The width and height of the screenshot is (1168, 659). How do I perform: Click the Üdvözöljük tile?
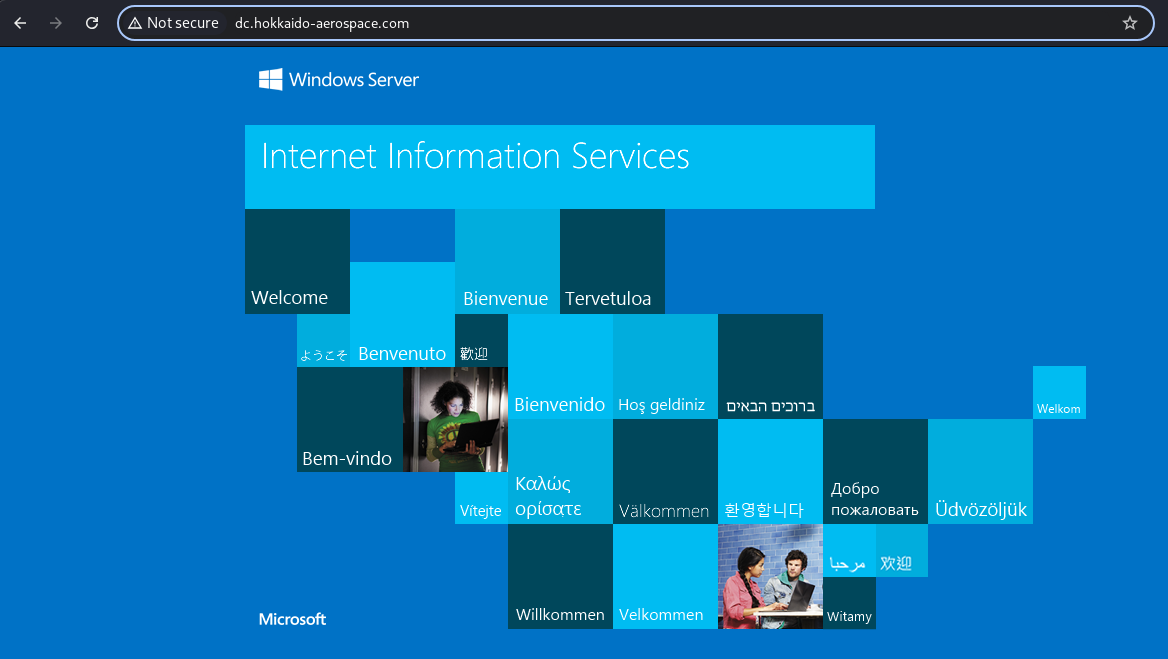click(980, 471)
